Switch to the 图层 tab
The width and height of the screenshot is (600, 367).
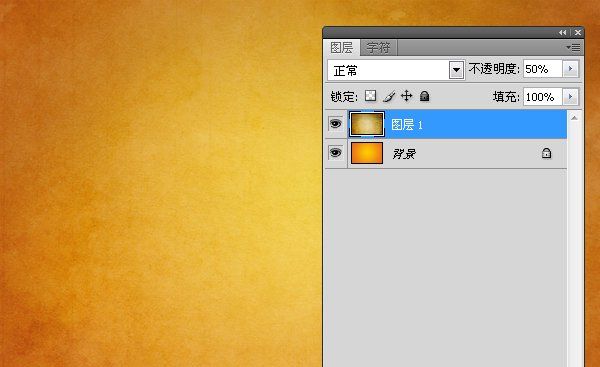(341, 48)
